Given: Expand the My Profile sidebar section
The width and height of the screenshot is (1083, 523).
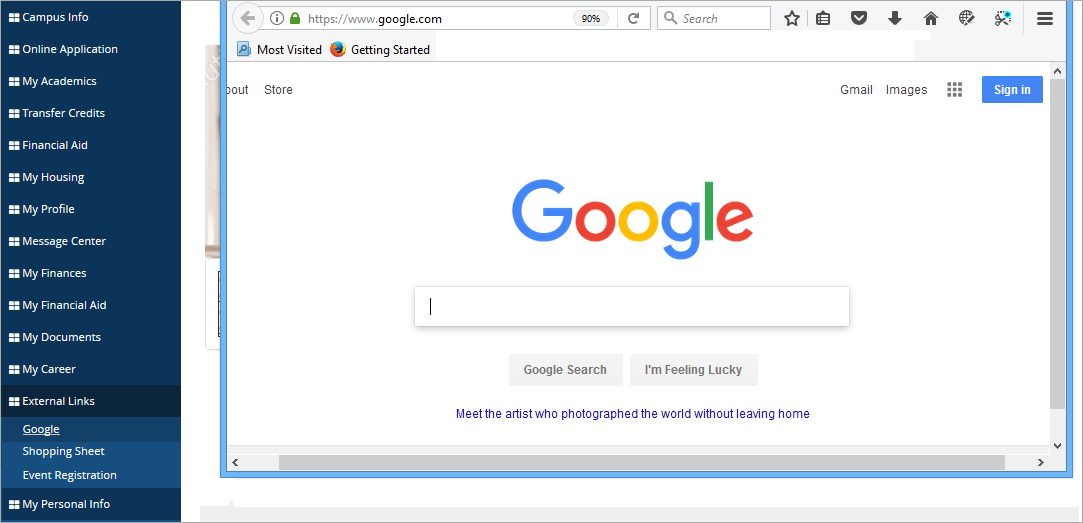Looking at the screenshot, I should click(x=90, y=209).
